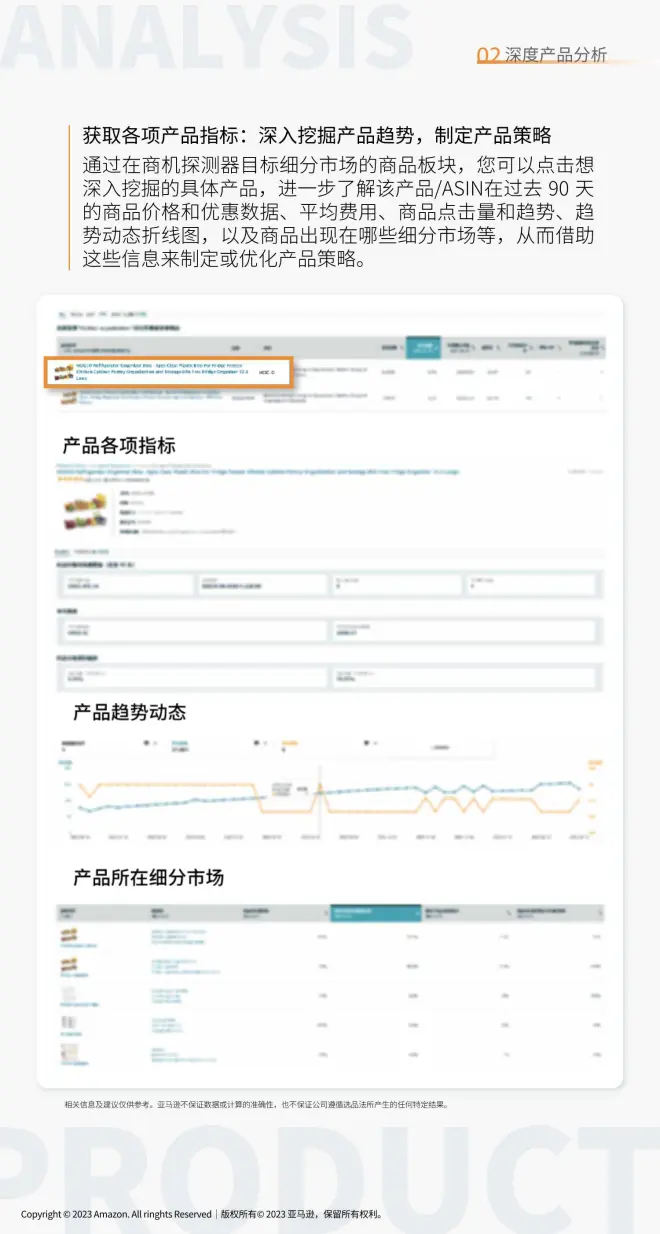Click the vertical marker line on the trend chart
This screenshot has width=660, height=1234.
pos(319,800)
